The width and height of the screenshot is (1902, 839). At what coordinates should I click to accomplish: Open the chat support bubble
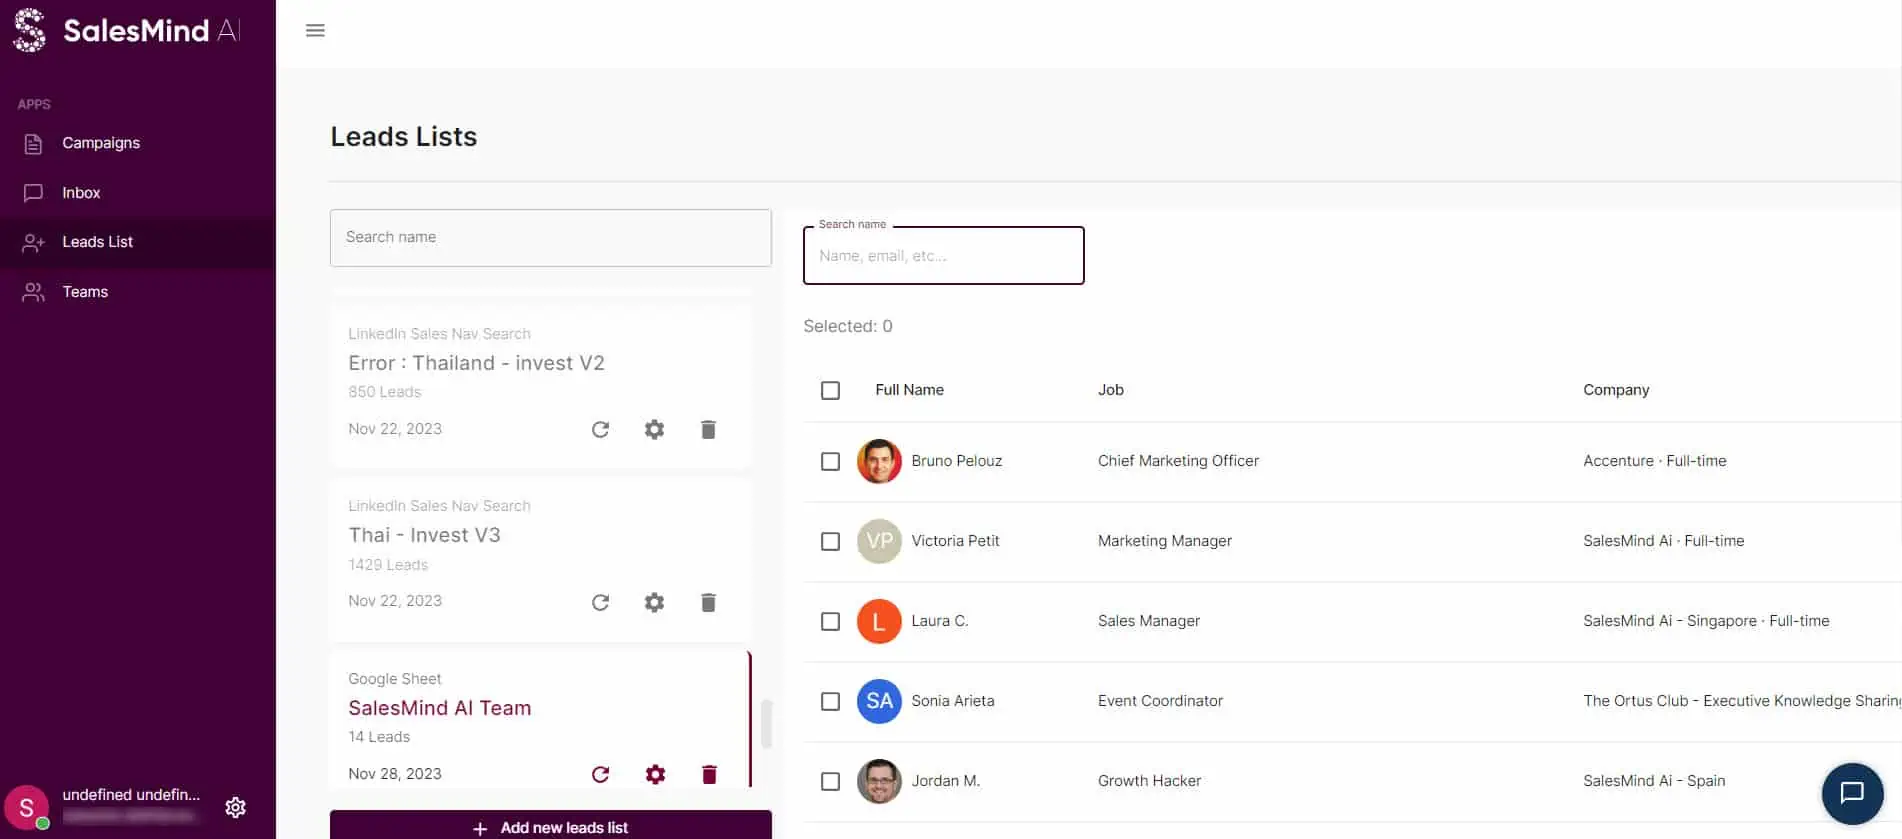1852,793
